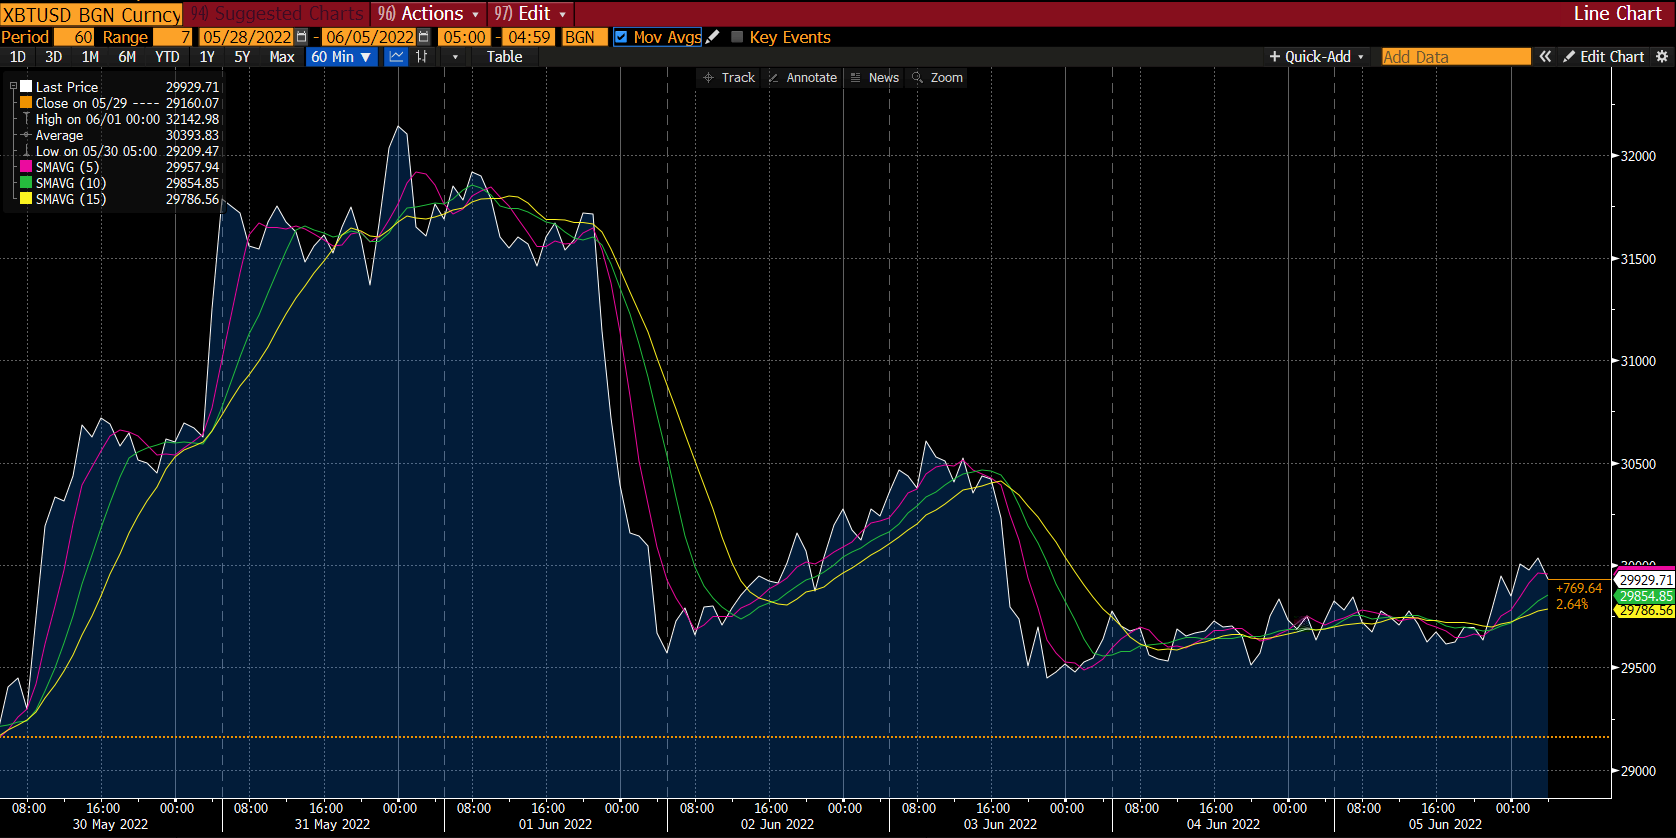The width and height of the screenshot is (1676, 838).
Task: Open chart settings gear icon
Action: [x=1662, y=57]
